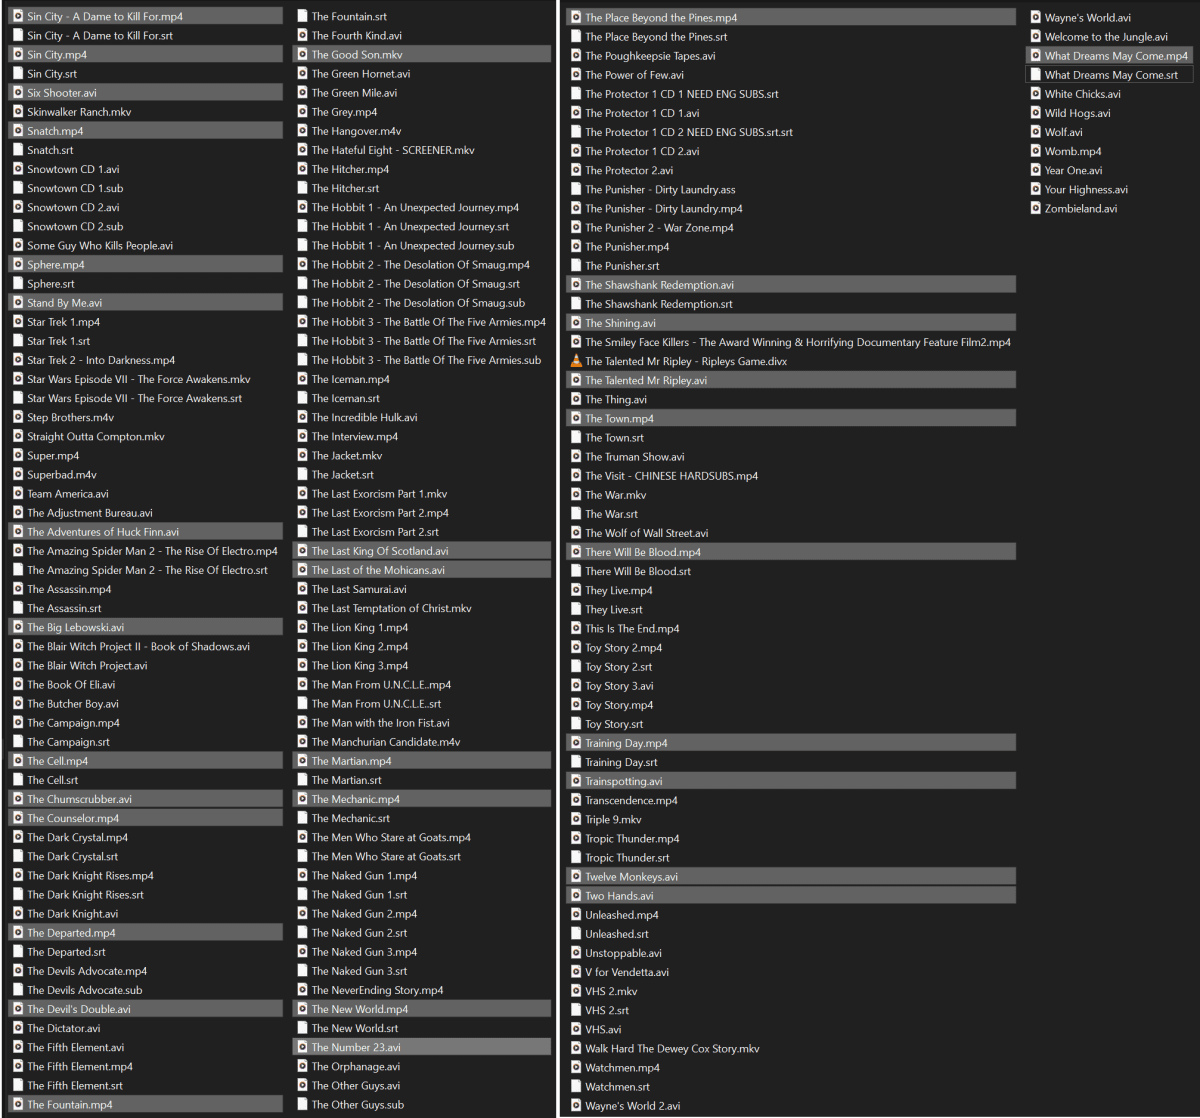This screenshot has height=1118, width=1200.
Task: Click the icon beside The Fountain.srt
Action: [x=302, y=16]
